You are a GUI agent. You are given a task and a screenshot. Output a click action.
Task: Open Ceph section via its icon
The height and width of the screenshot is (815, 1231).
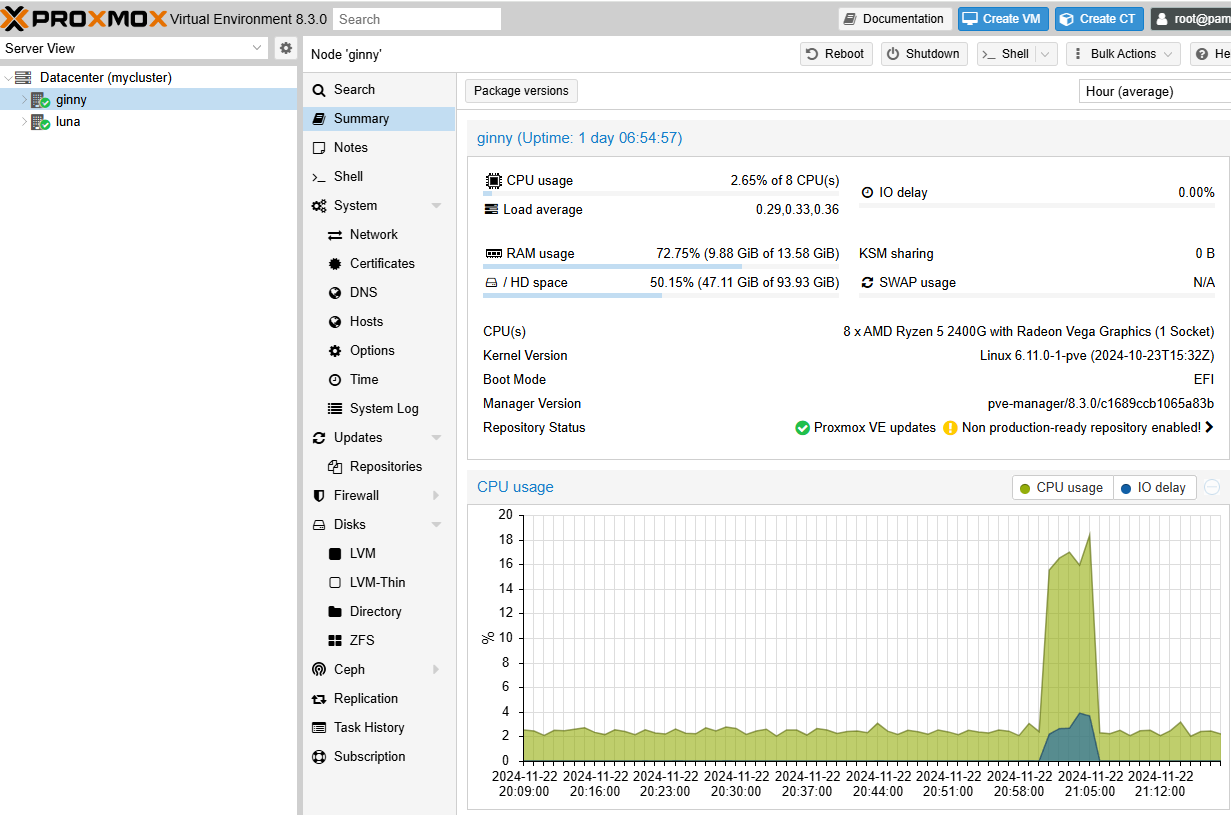click(319, 669)
